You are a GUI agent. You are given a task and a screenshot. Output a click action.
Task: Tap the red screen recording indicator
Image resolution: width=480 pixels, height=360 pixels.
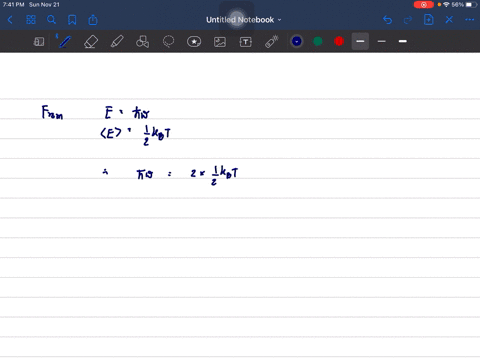[x=424, y=5]
